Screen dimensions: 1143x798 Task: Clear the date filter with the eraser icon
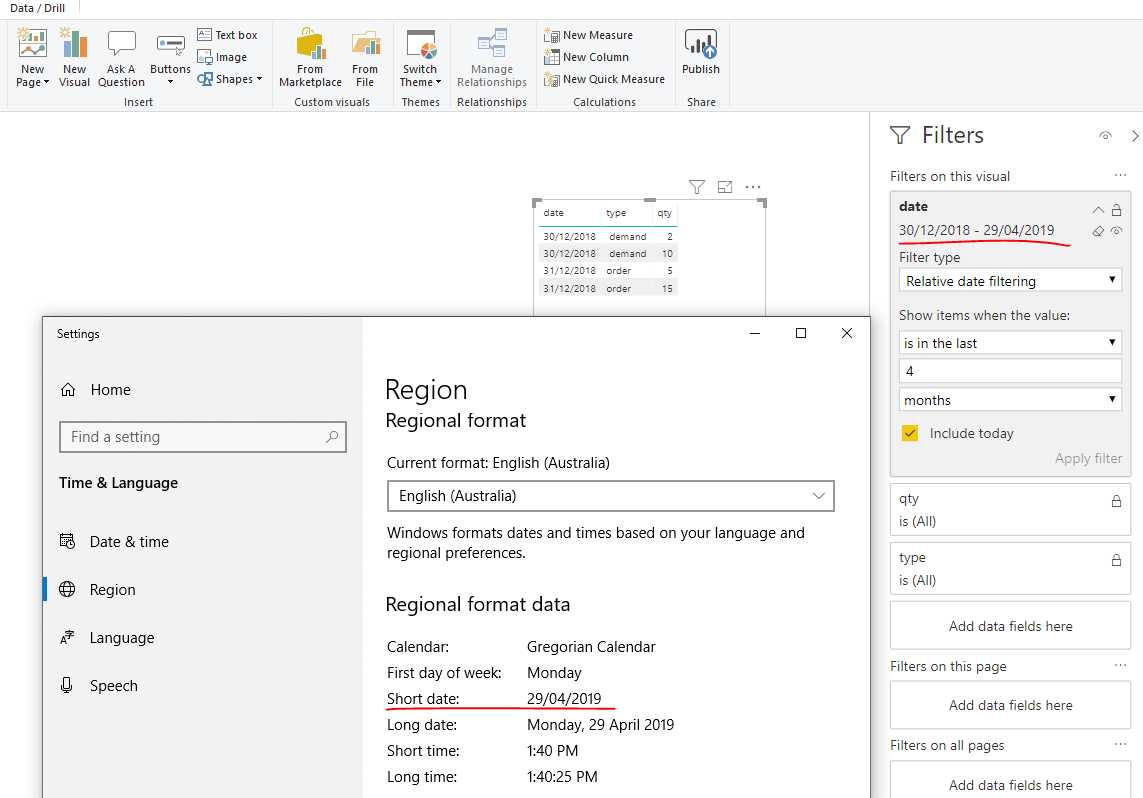click(1099, 231)
